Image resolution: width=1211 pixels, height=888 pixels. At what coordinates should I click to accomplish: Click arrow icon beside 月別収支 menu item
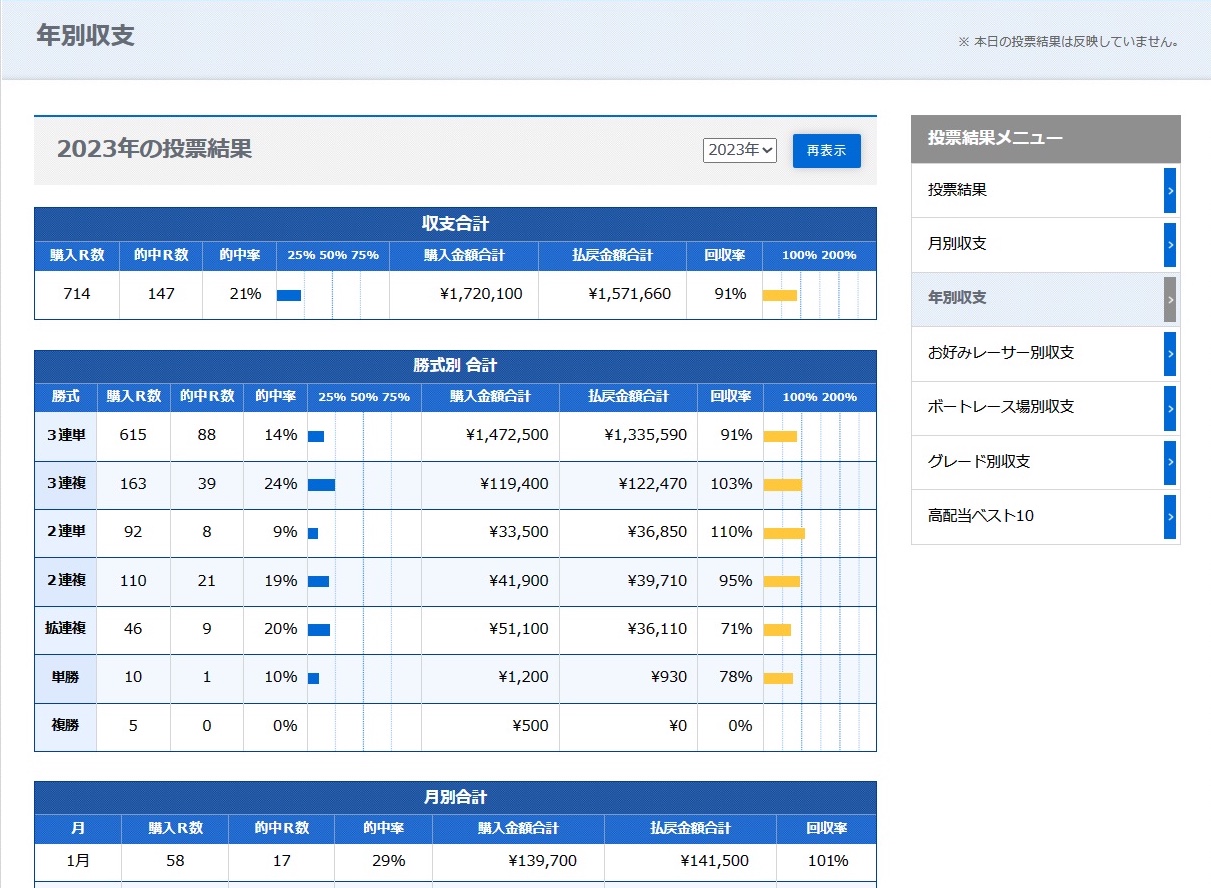coord(1170,244)
